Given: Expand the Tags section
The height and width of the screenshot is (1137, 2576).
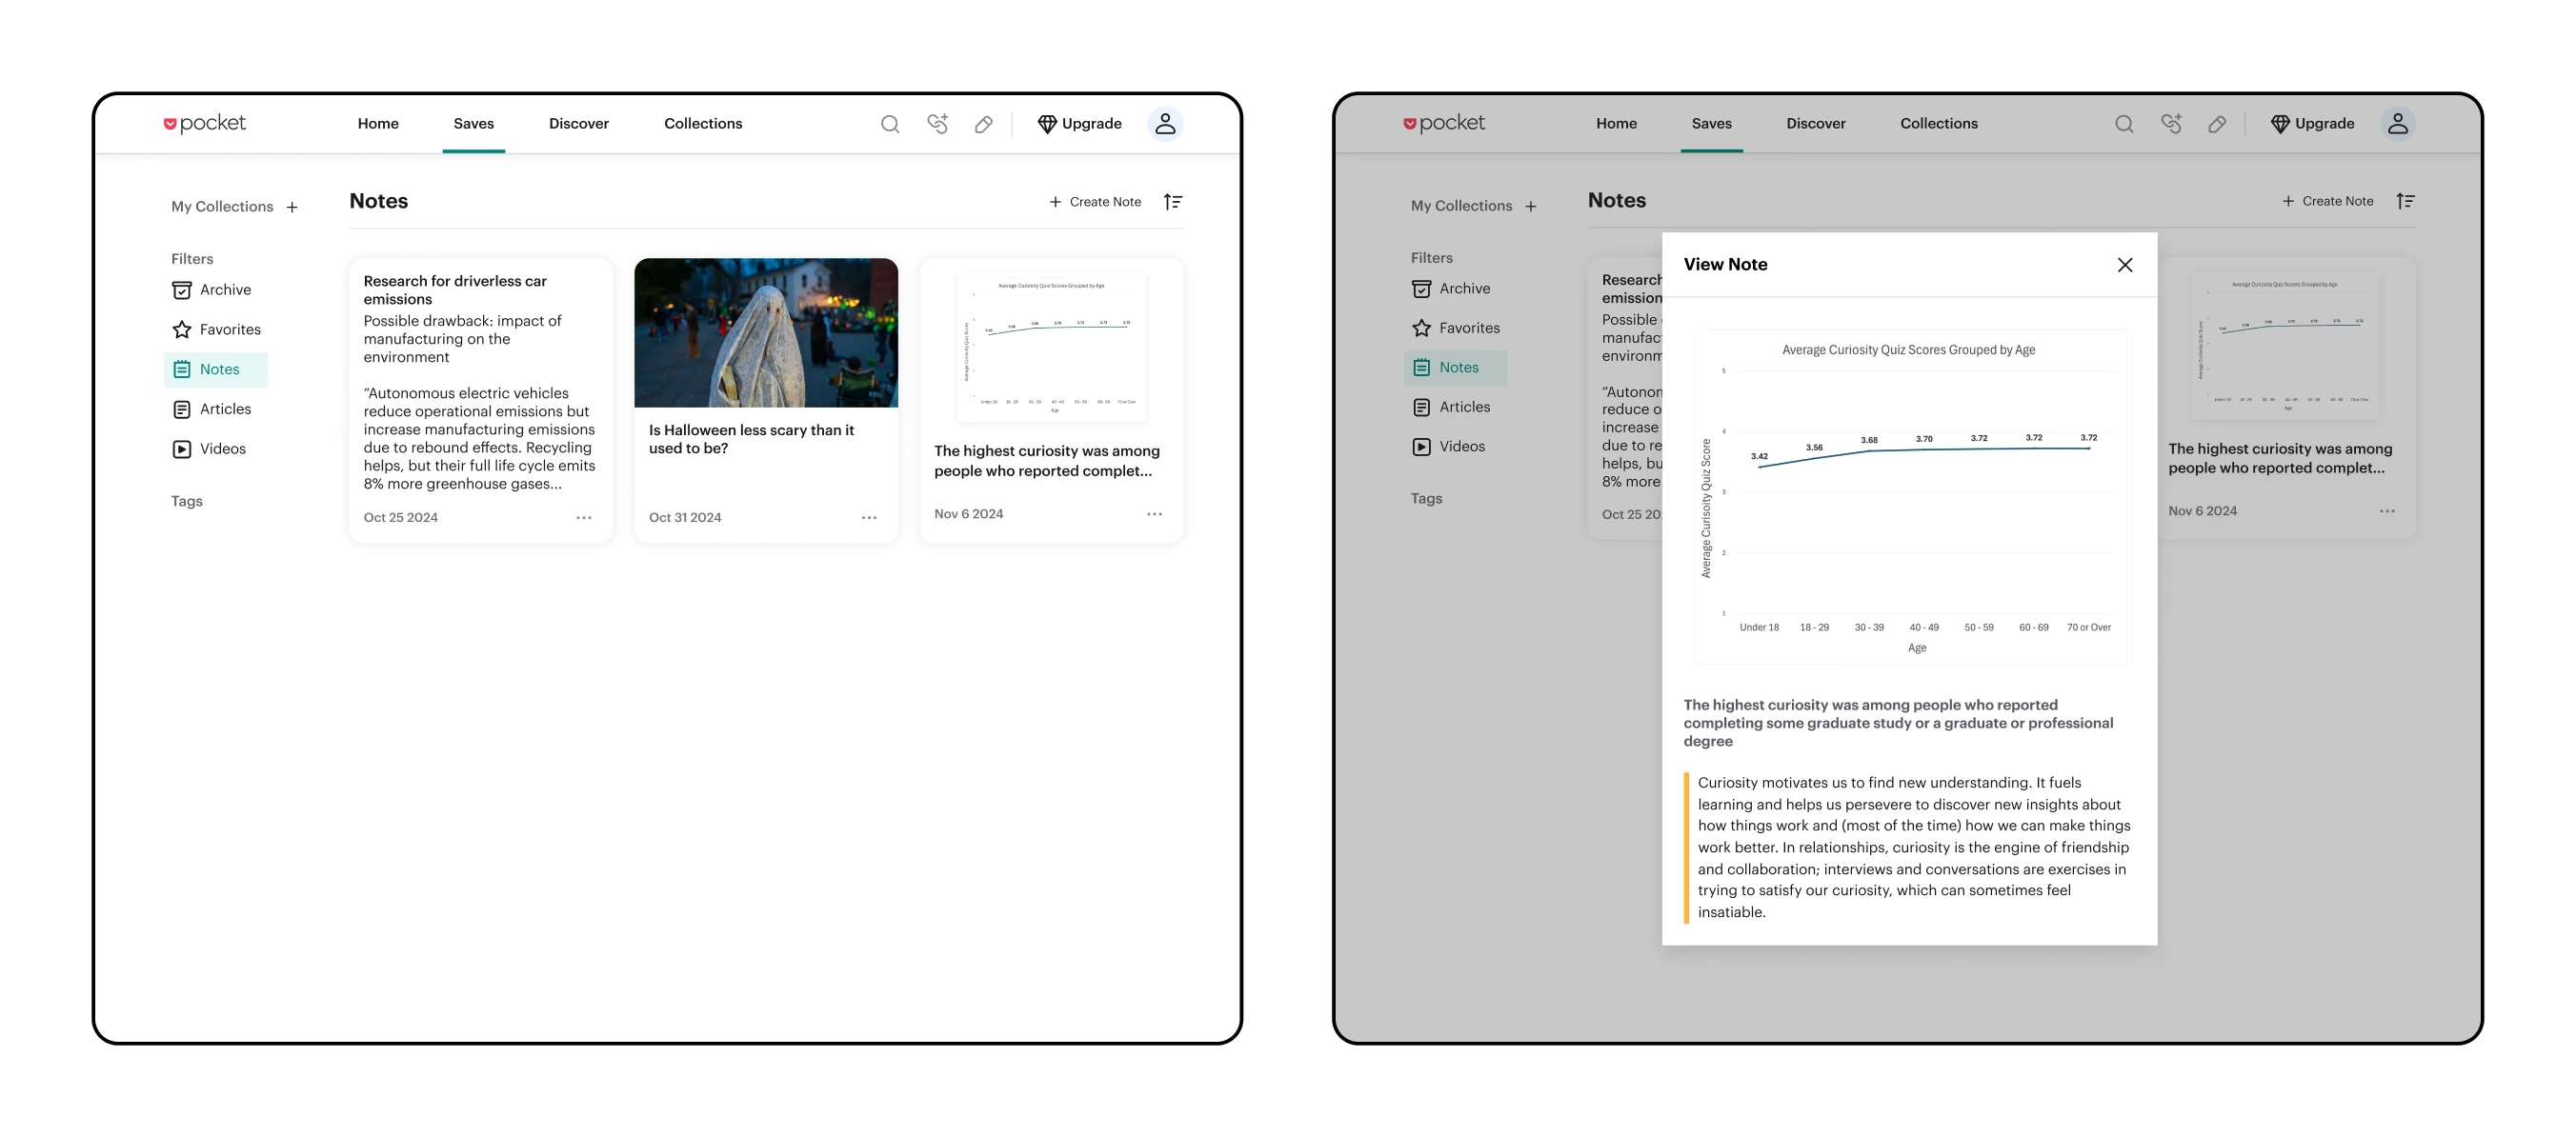Looking at the screenshot, I should tap(187, 500).
